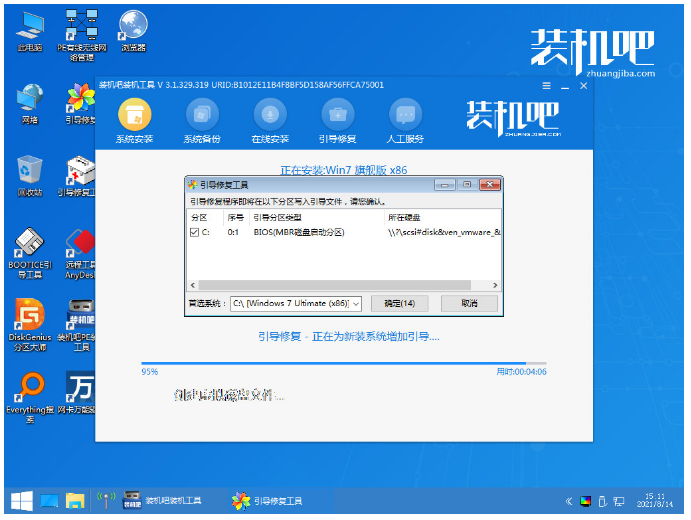The width and height of the screenshot is (691, 520).
Task: Switch to 在线安装 section
Action: coord(270,113)
